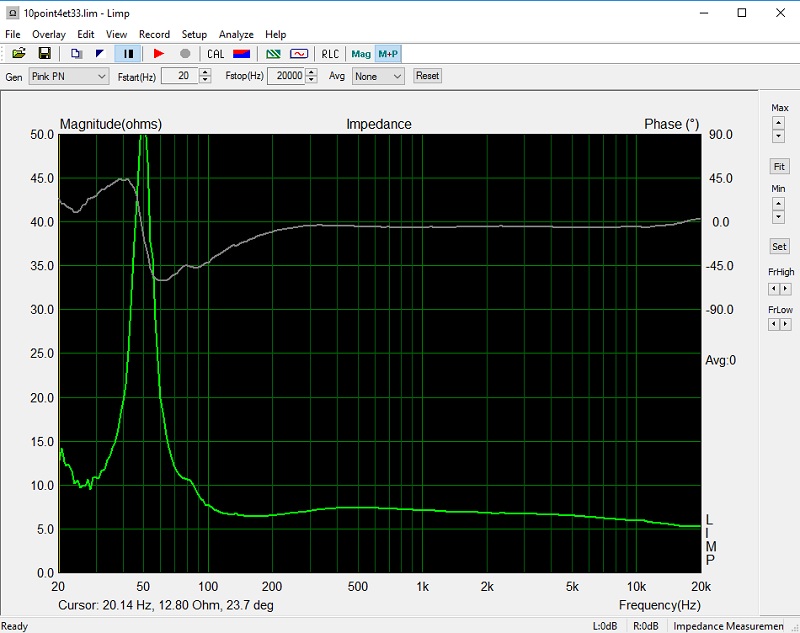Start recording with the red play icon
800x633 pixels.
(x=159, y=54)
